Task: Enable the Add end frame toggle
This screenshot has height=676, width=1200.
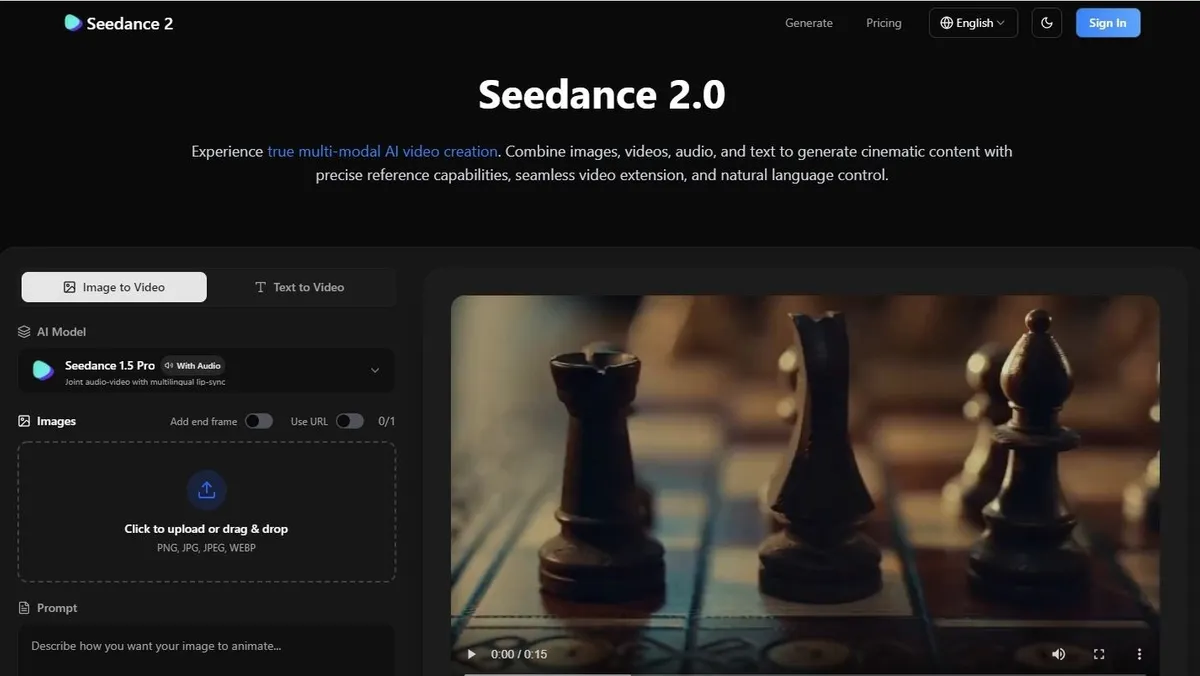Action: click(x=258, y=421)
